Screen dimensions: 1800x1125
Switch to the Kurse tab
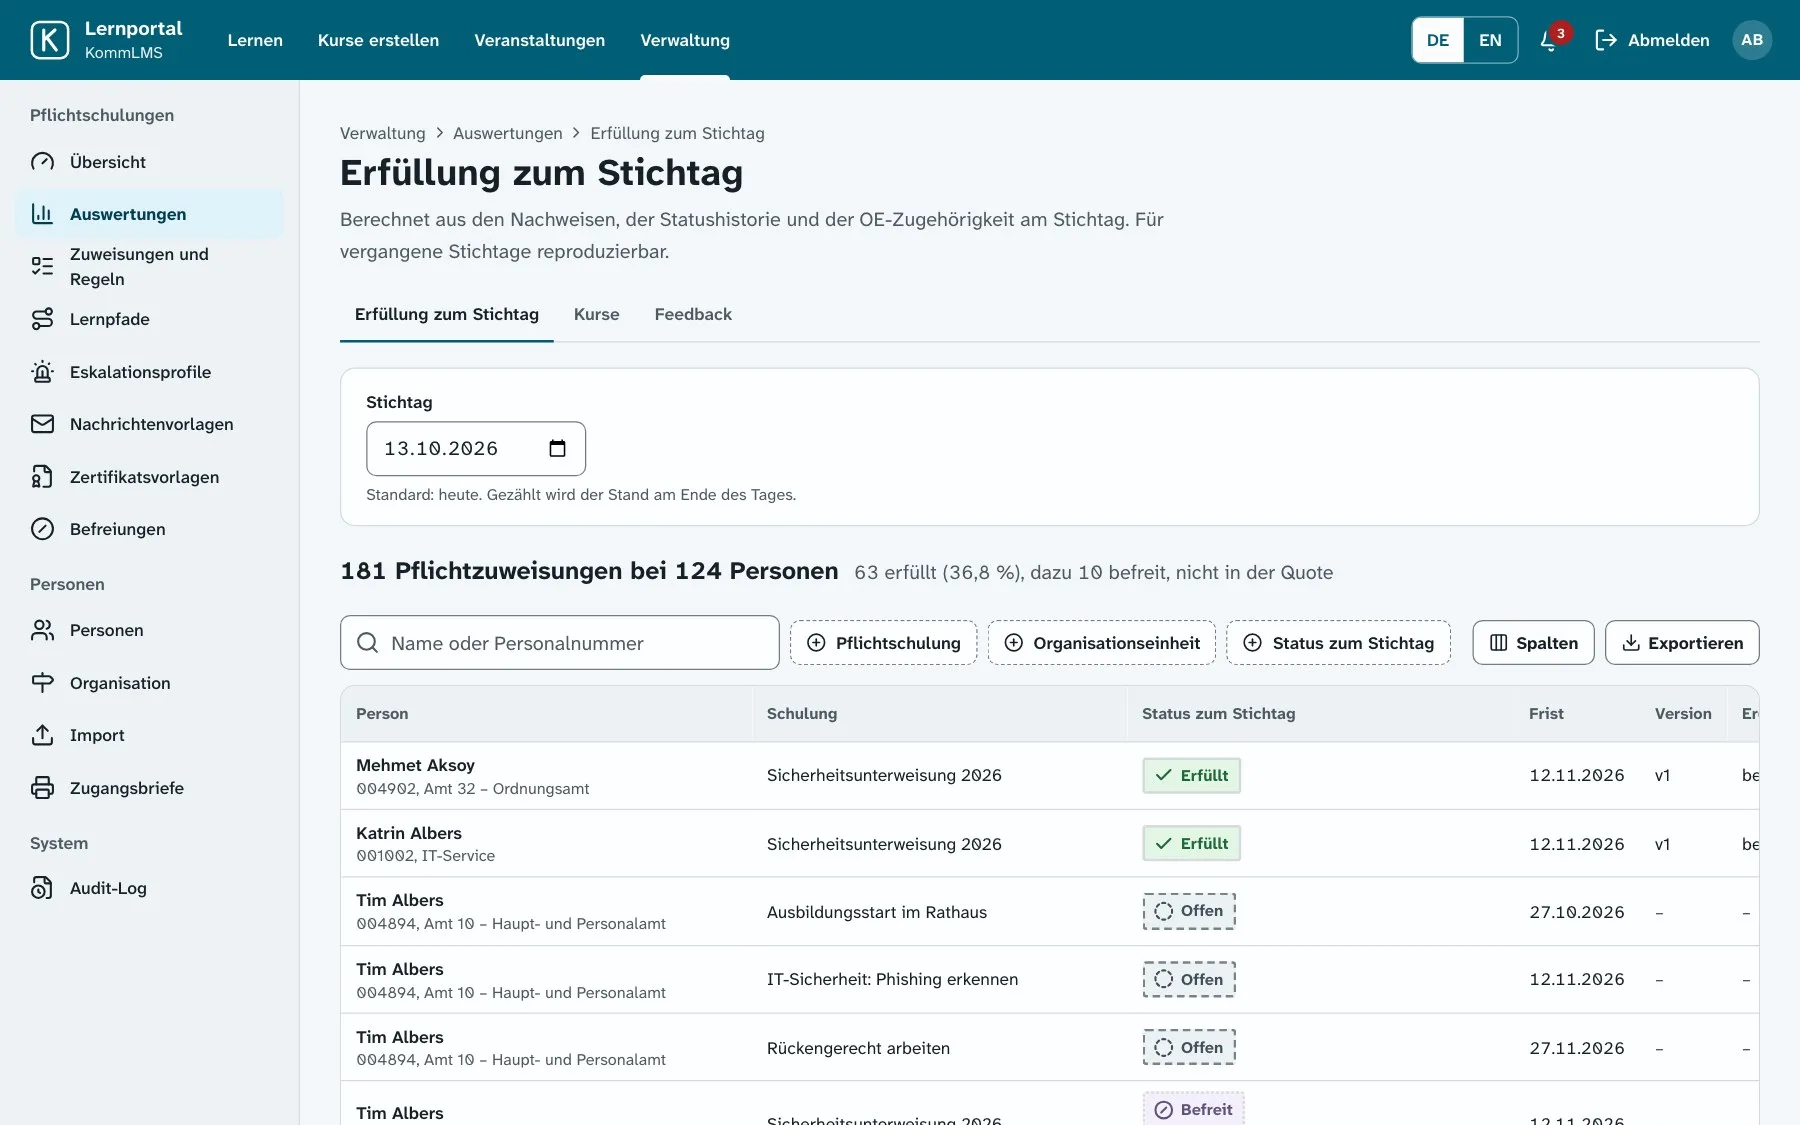(x=597, y=314)
